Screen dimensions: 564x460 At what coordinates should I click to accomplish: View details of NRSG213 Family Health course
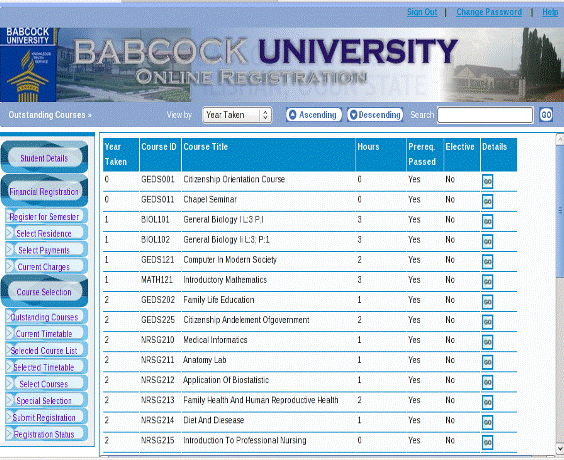point(487,402)
